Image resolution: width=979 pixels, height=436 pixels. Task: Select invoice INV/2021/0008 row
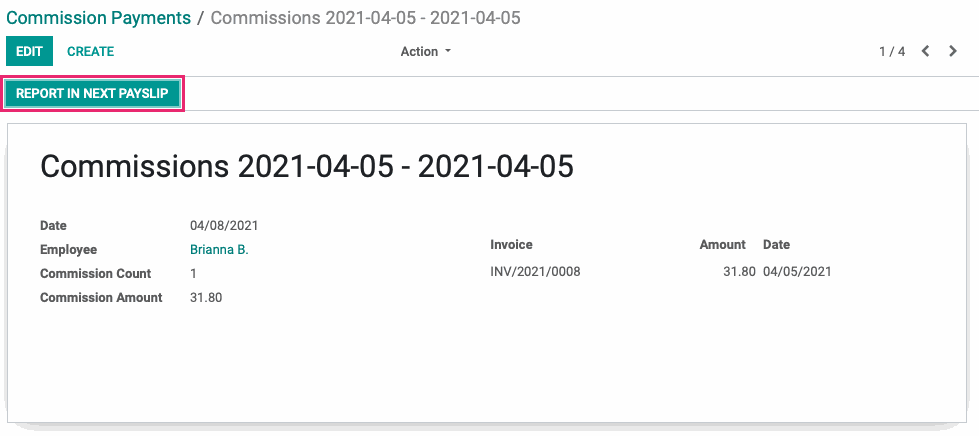(661, 272)
